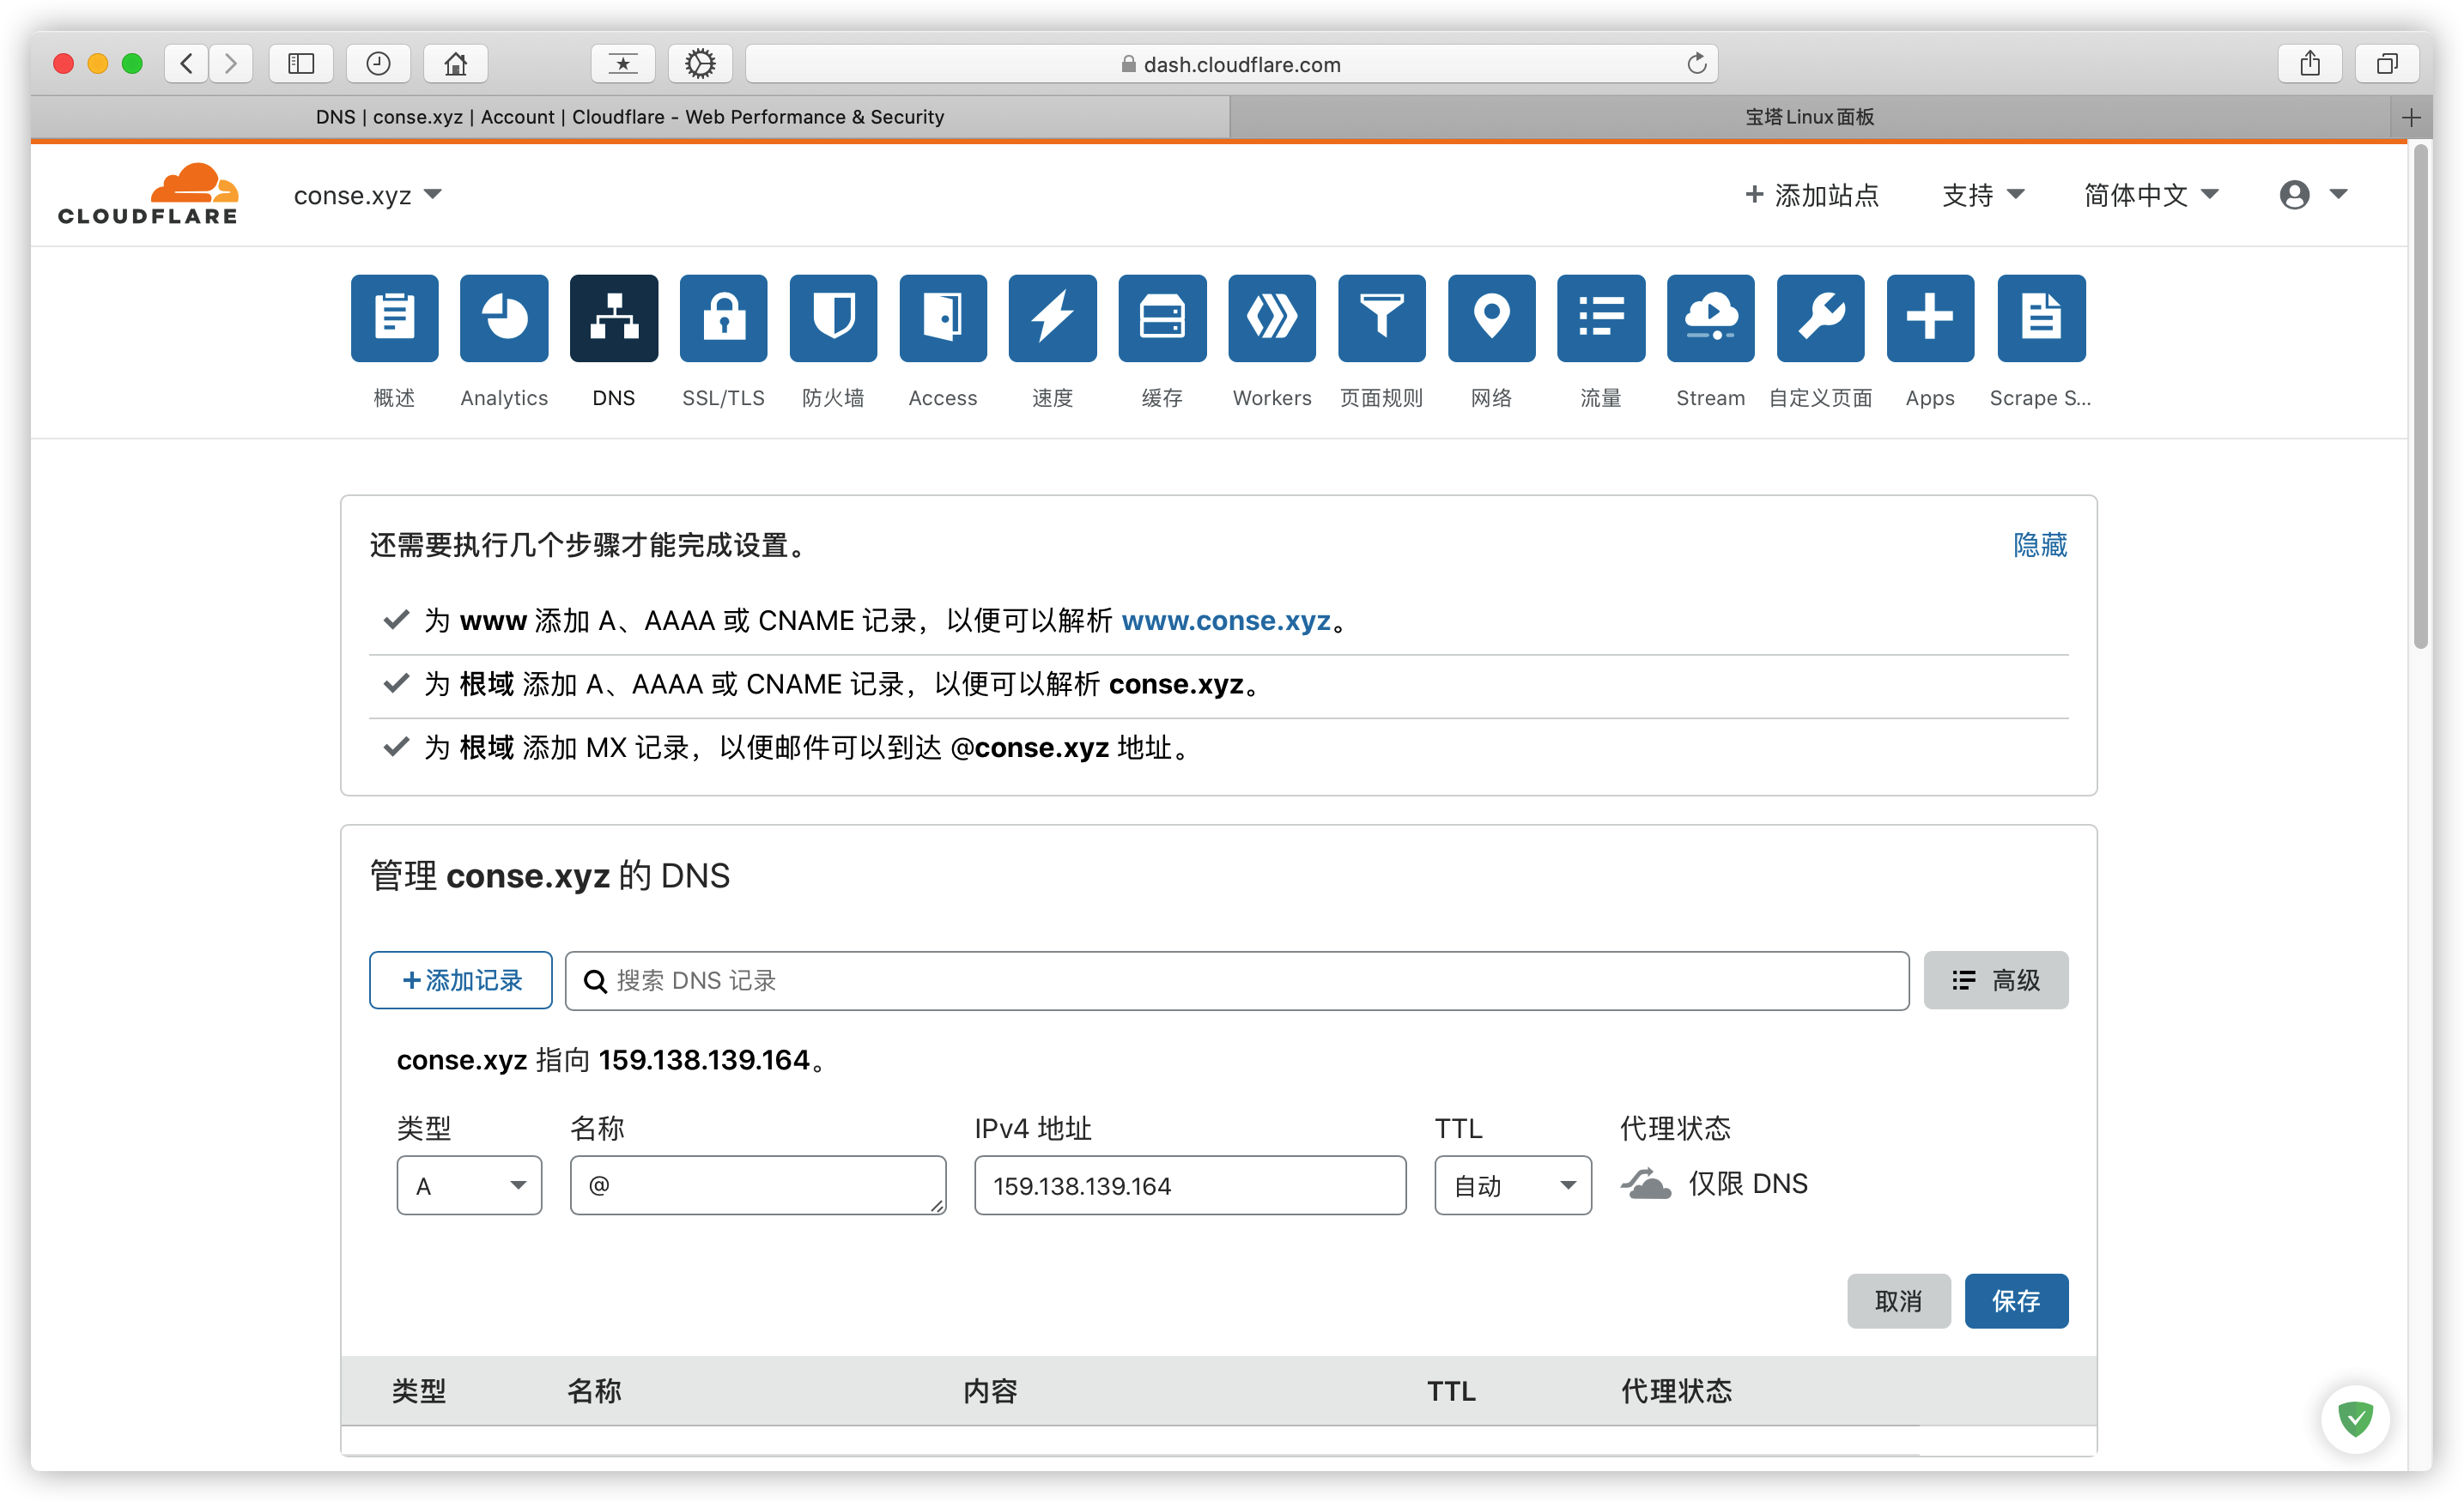2464x1502 pixels.
Task: Open the Stream cloud icon
Action: pyautogui.click(x=1711, y=318)
